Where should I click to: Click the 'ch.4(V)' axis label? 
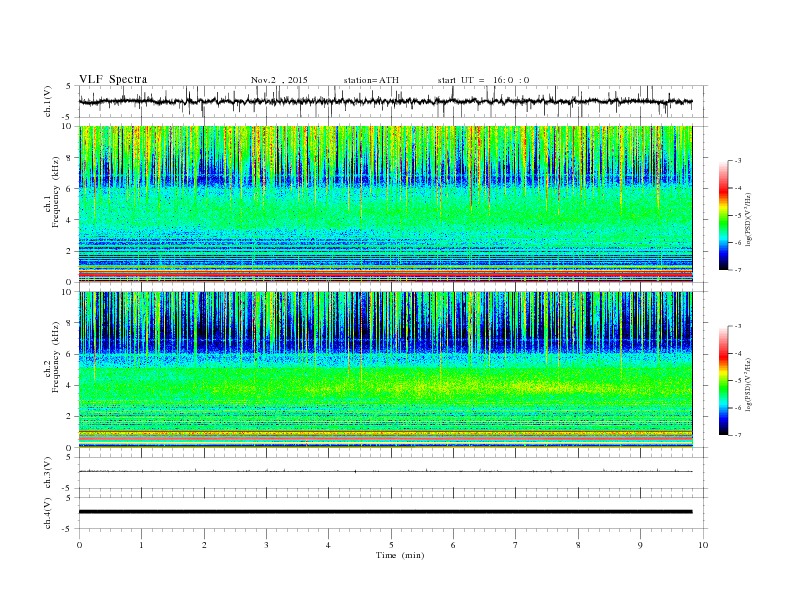[x=48, y=513]
